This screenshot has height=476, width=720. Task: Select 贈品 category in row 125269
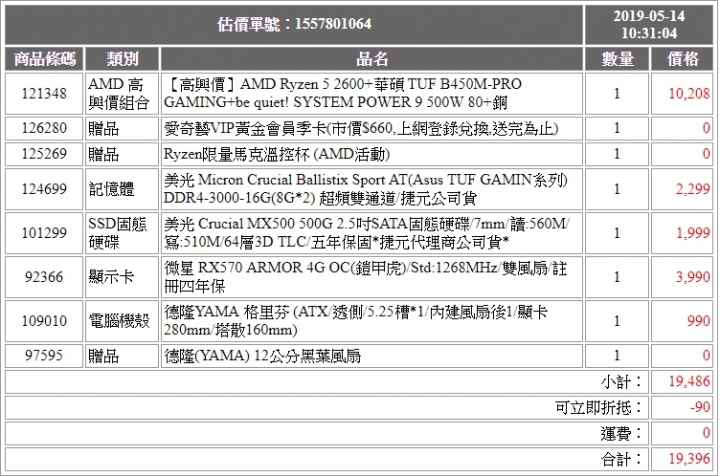pyautogui.click(x=103, y=154)
